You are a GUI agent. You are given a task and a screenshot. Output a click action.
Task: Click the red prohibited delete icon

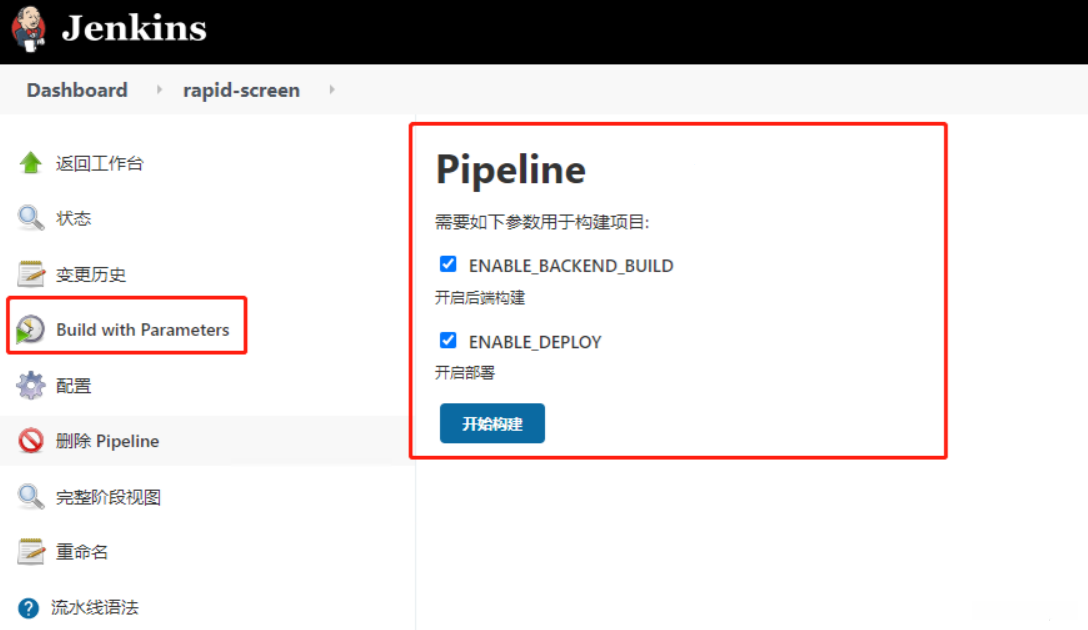coord(31,441)
